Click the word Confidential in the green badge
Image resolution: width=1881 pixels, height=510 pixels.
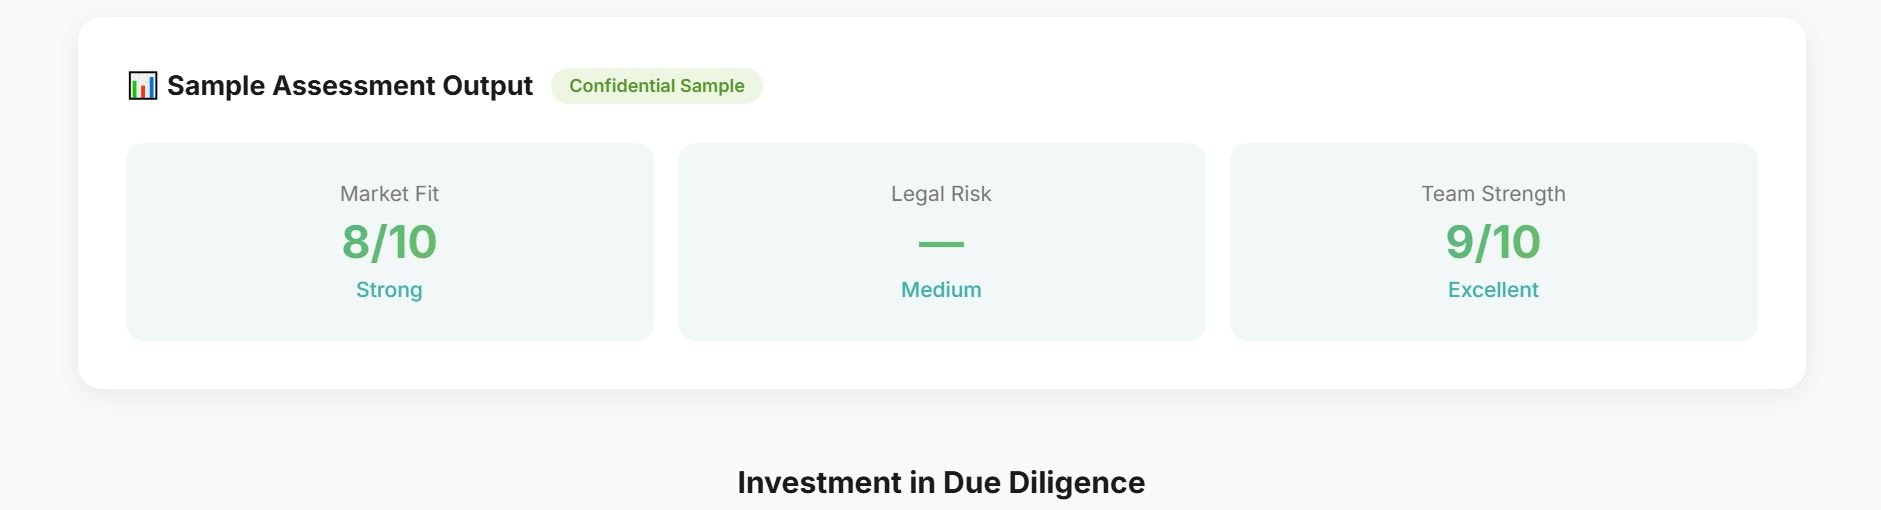(617, 86)
